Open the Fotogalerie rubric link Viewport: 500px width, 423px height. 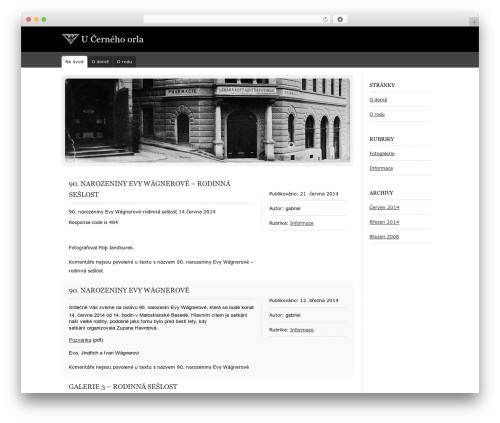[382, 153]
